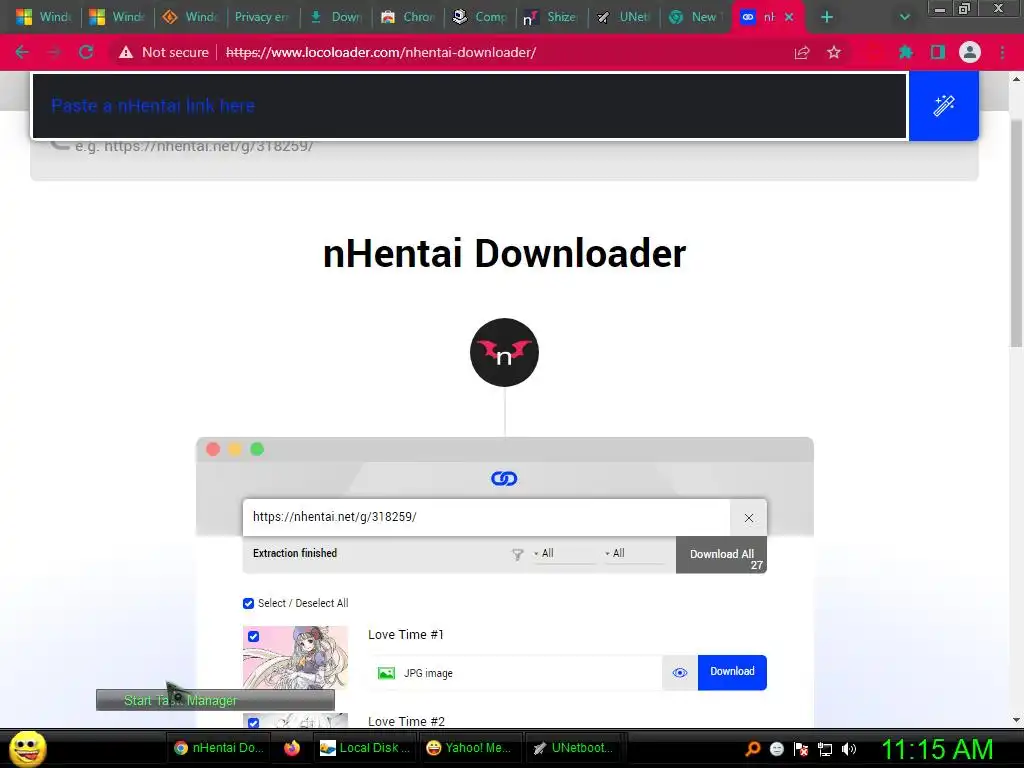Viewport: 1024px width, 768px height.
Task: Switch to the Comp tab
Action: (x=479, y=17)
